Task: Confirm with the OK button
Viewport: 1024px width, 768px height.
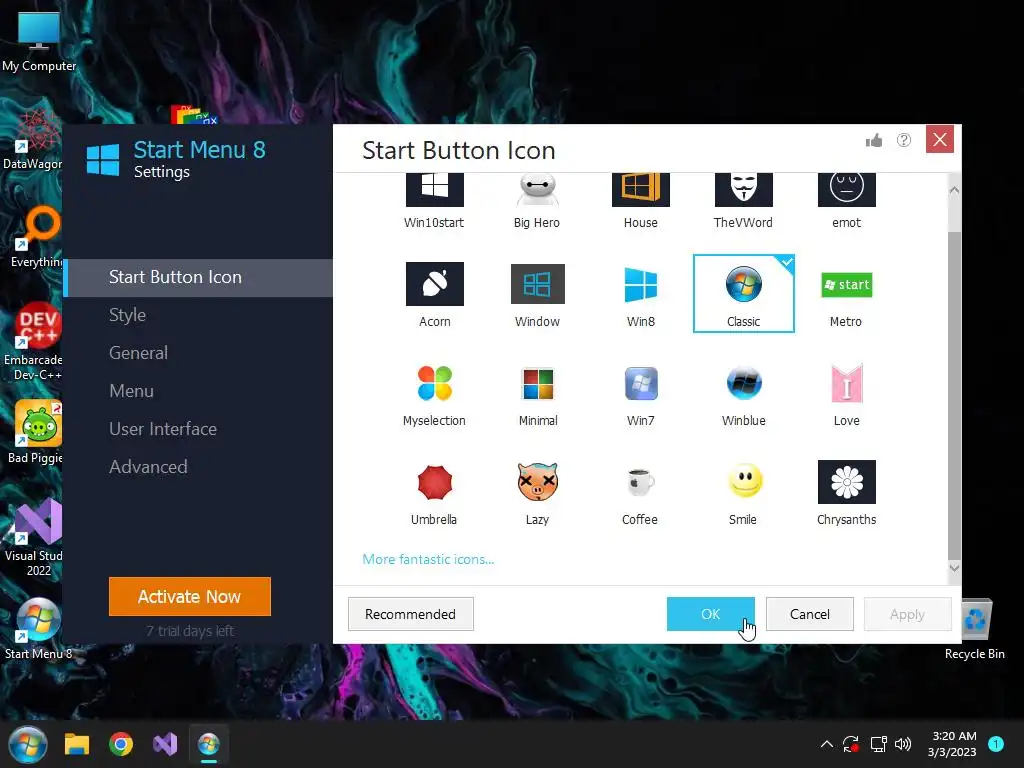Action: (711, 614)
